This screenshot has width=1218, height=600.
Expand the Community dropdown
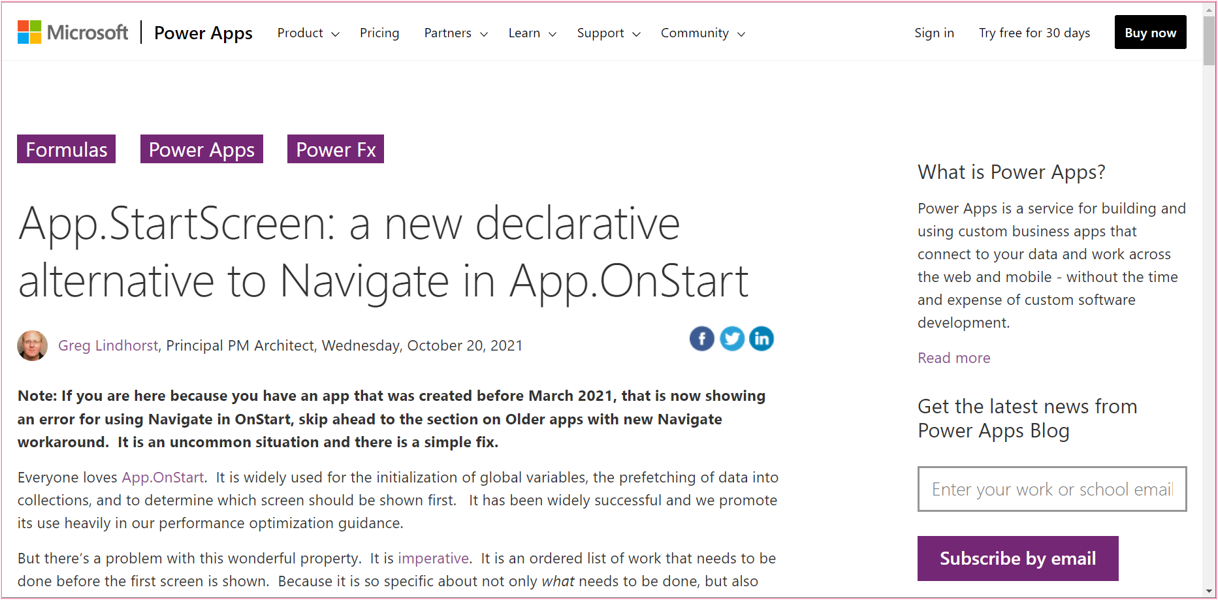coord(703,33)
